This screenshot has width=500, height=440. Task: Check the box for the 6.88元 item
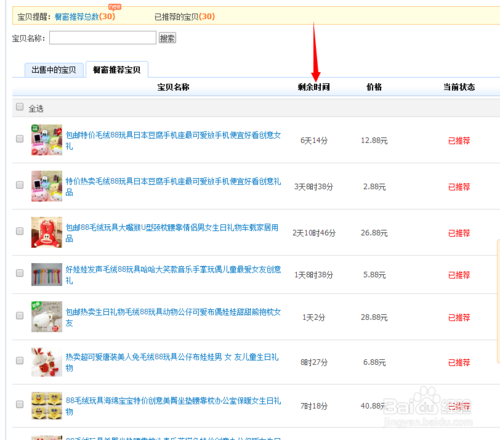pyautogui.click(x=20, y=361)
